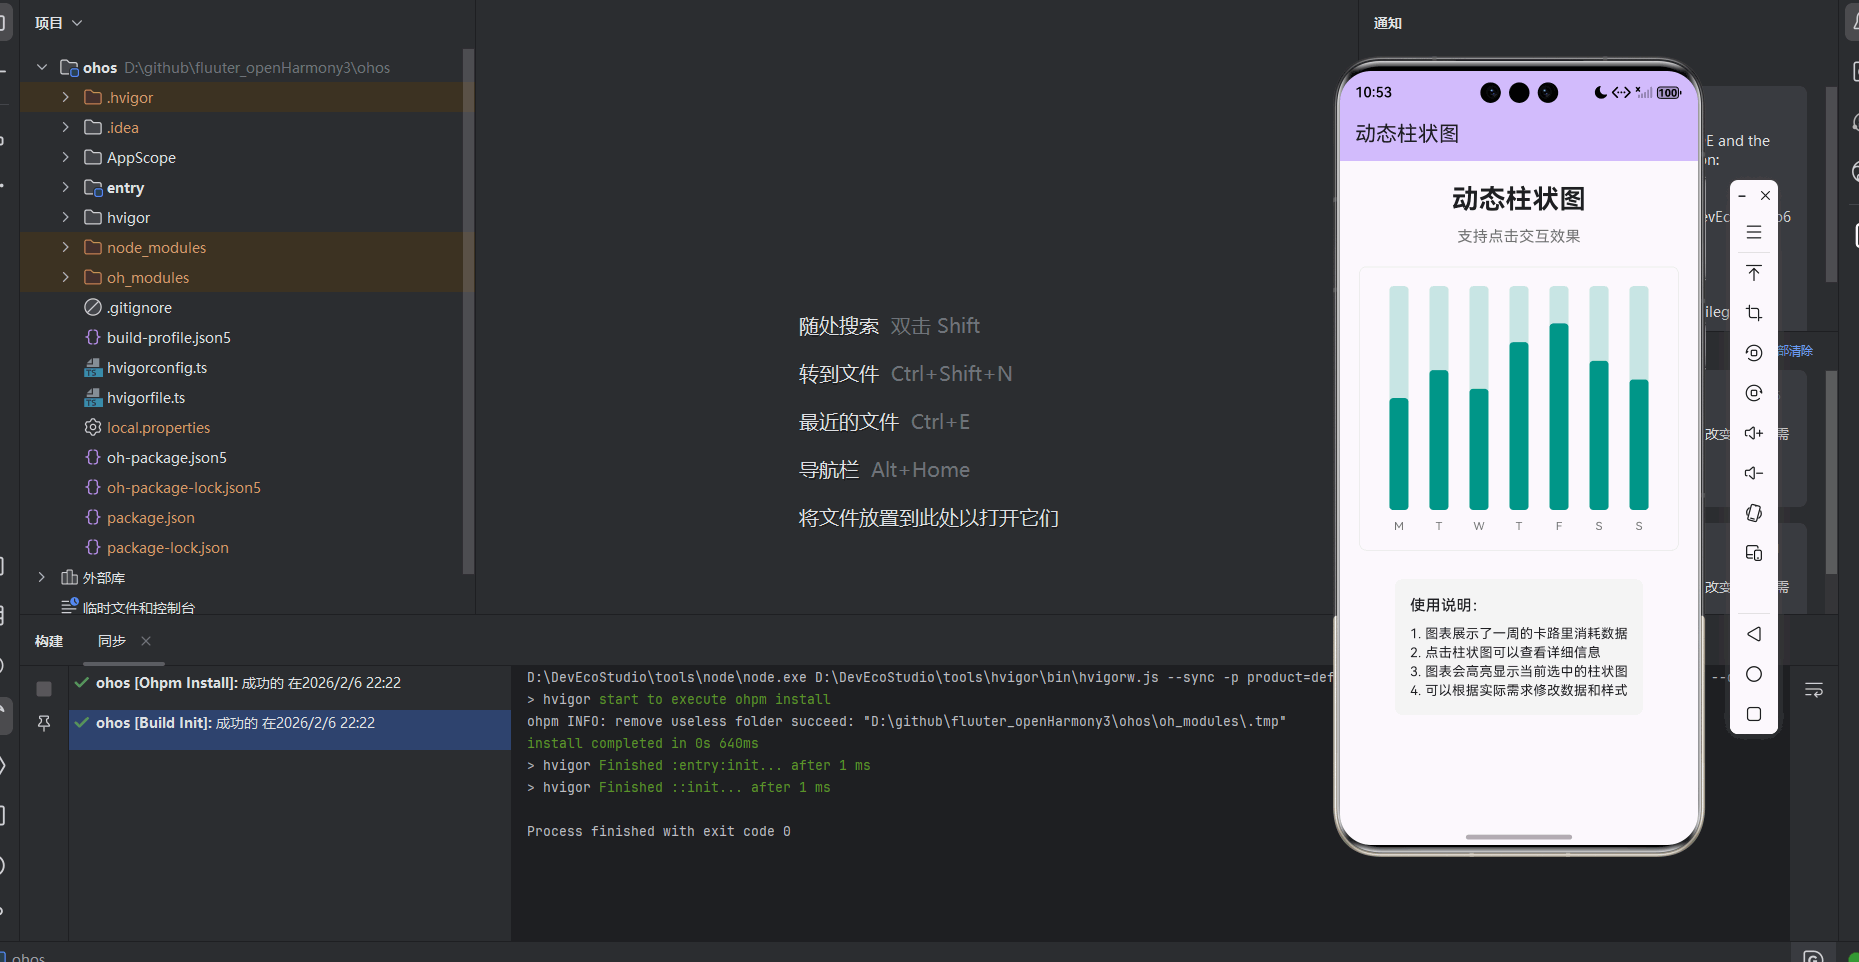Switch to the 构建 tab
The image size is (1859, 962).
[49, 641]
